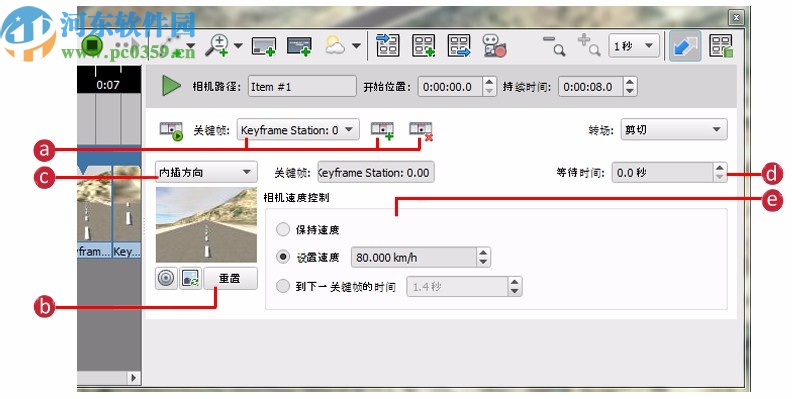Zoom in the timeline with plus magnifier

(589, 45)
